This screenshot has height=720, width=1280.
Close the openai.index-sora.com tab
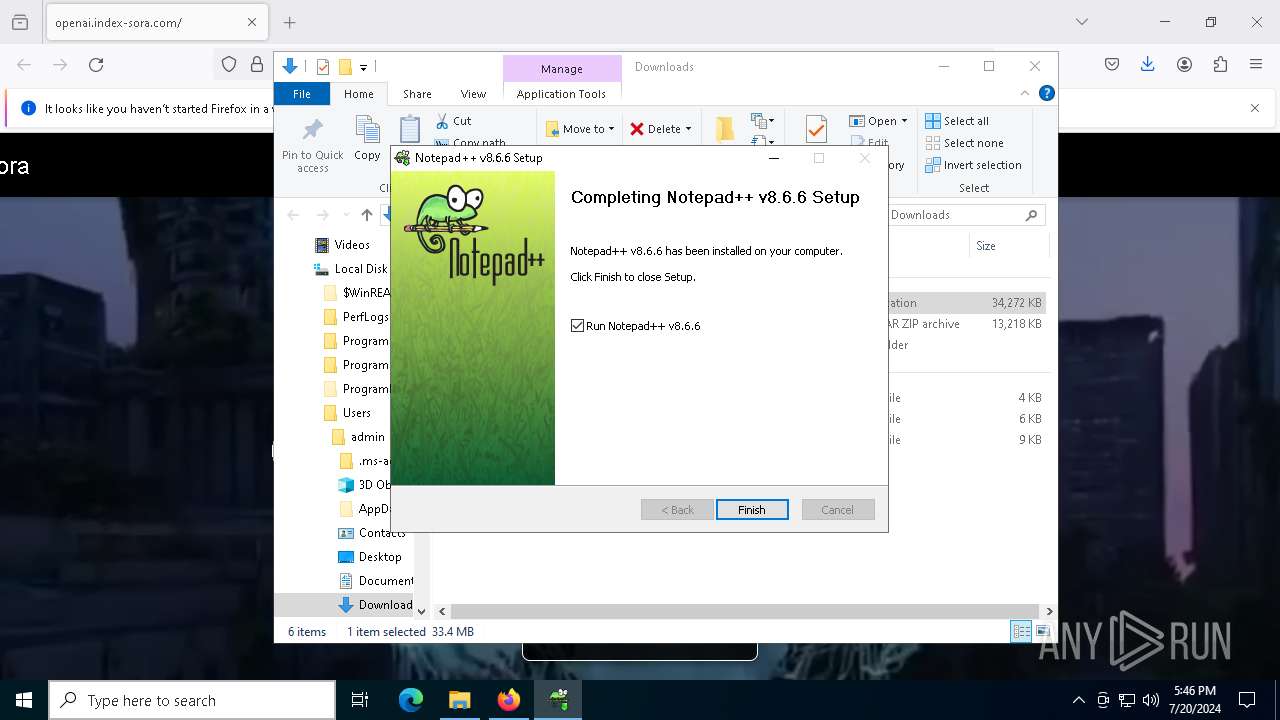pyautogui.click(x=251, y=22)
